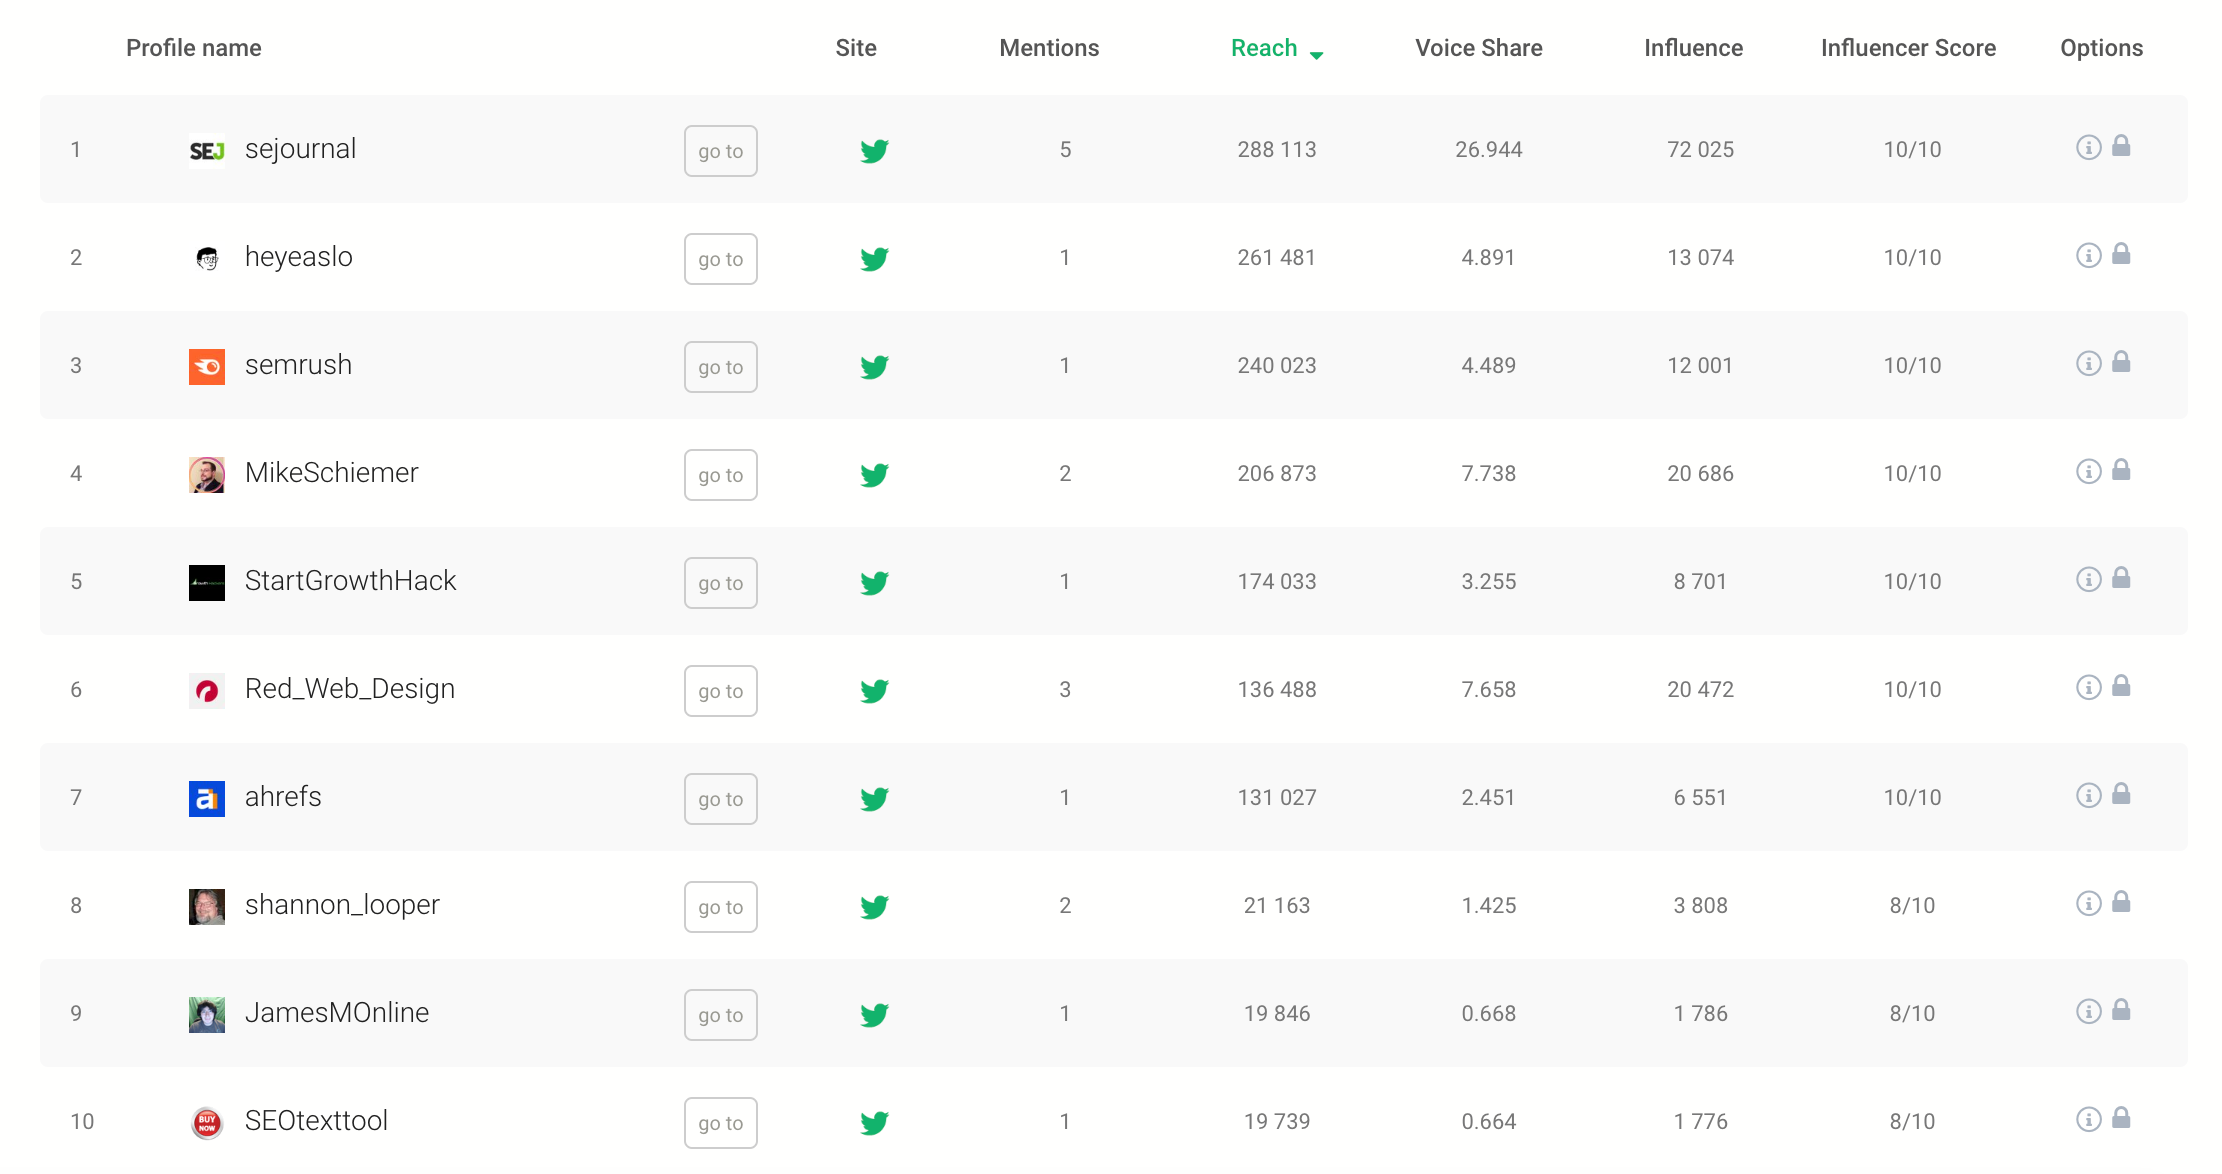Click the Options column header
The image size is (2222, 1174).
[2101, 48]
